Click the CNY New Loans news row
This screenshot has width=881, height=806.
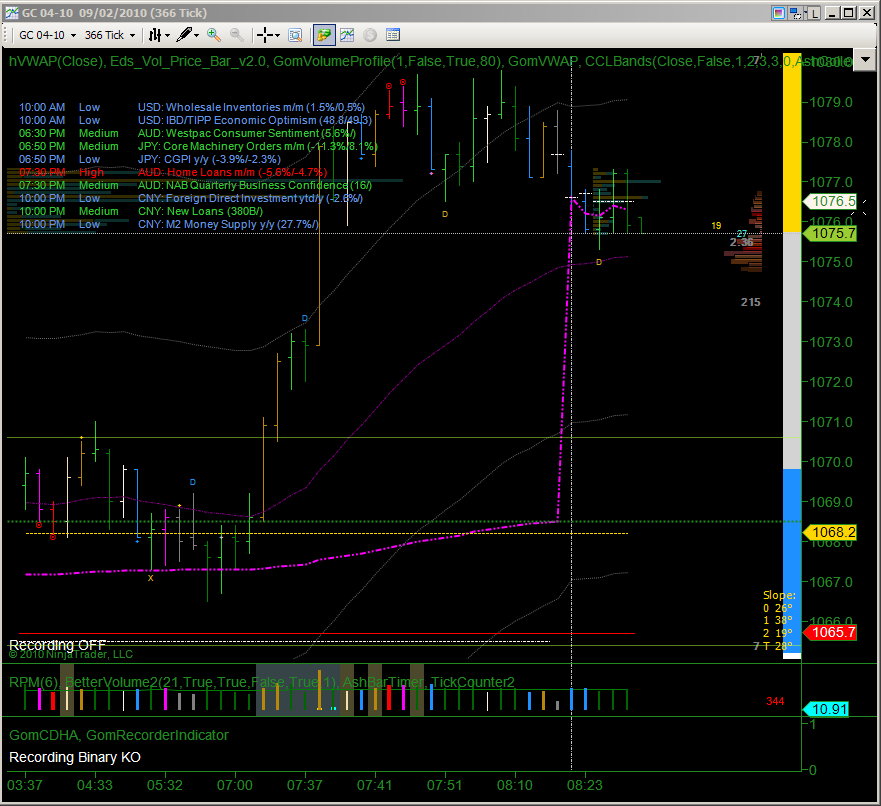click(140, 211)
